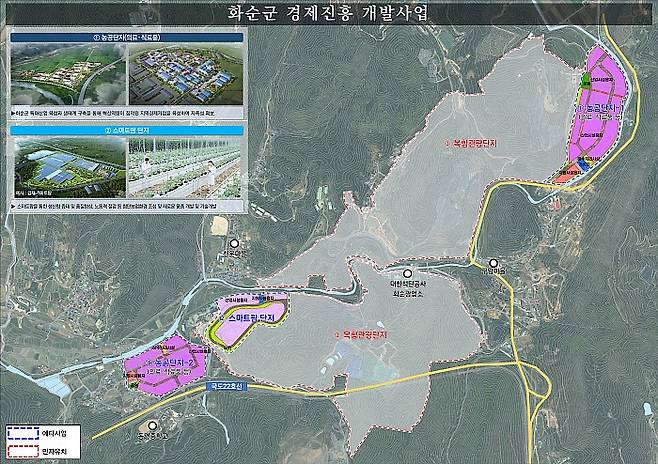Click the '농공단지-2' label in the magenta zone
658x464 pixels.
pyautogui.click(x=168, y=362)
